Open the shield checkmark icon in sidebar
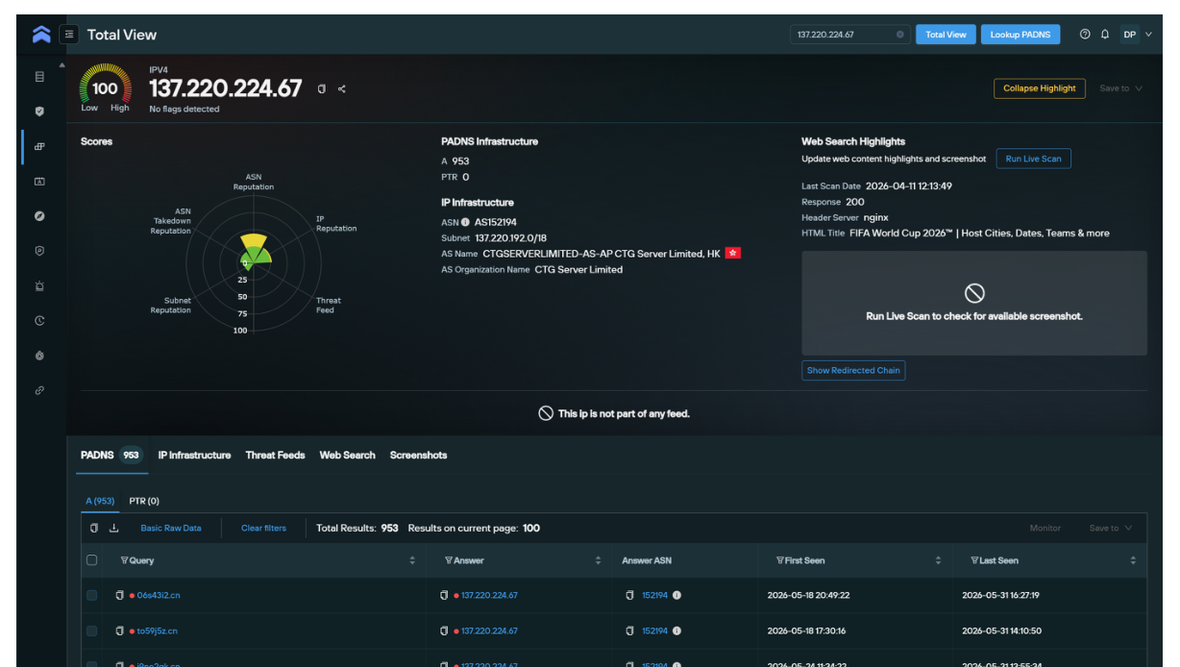This screenshot has width=1180, height=667. click(x=40, y=111)
